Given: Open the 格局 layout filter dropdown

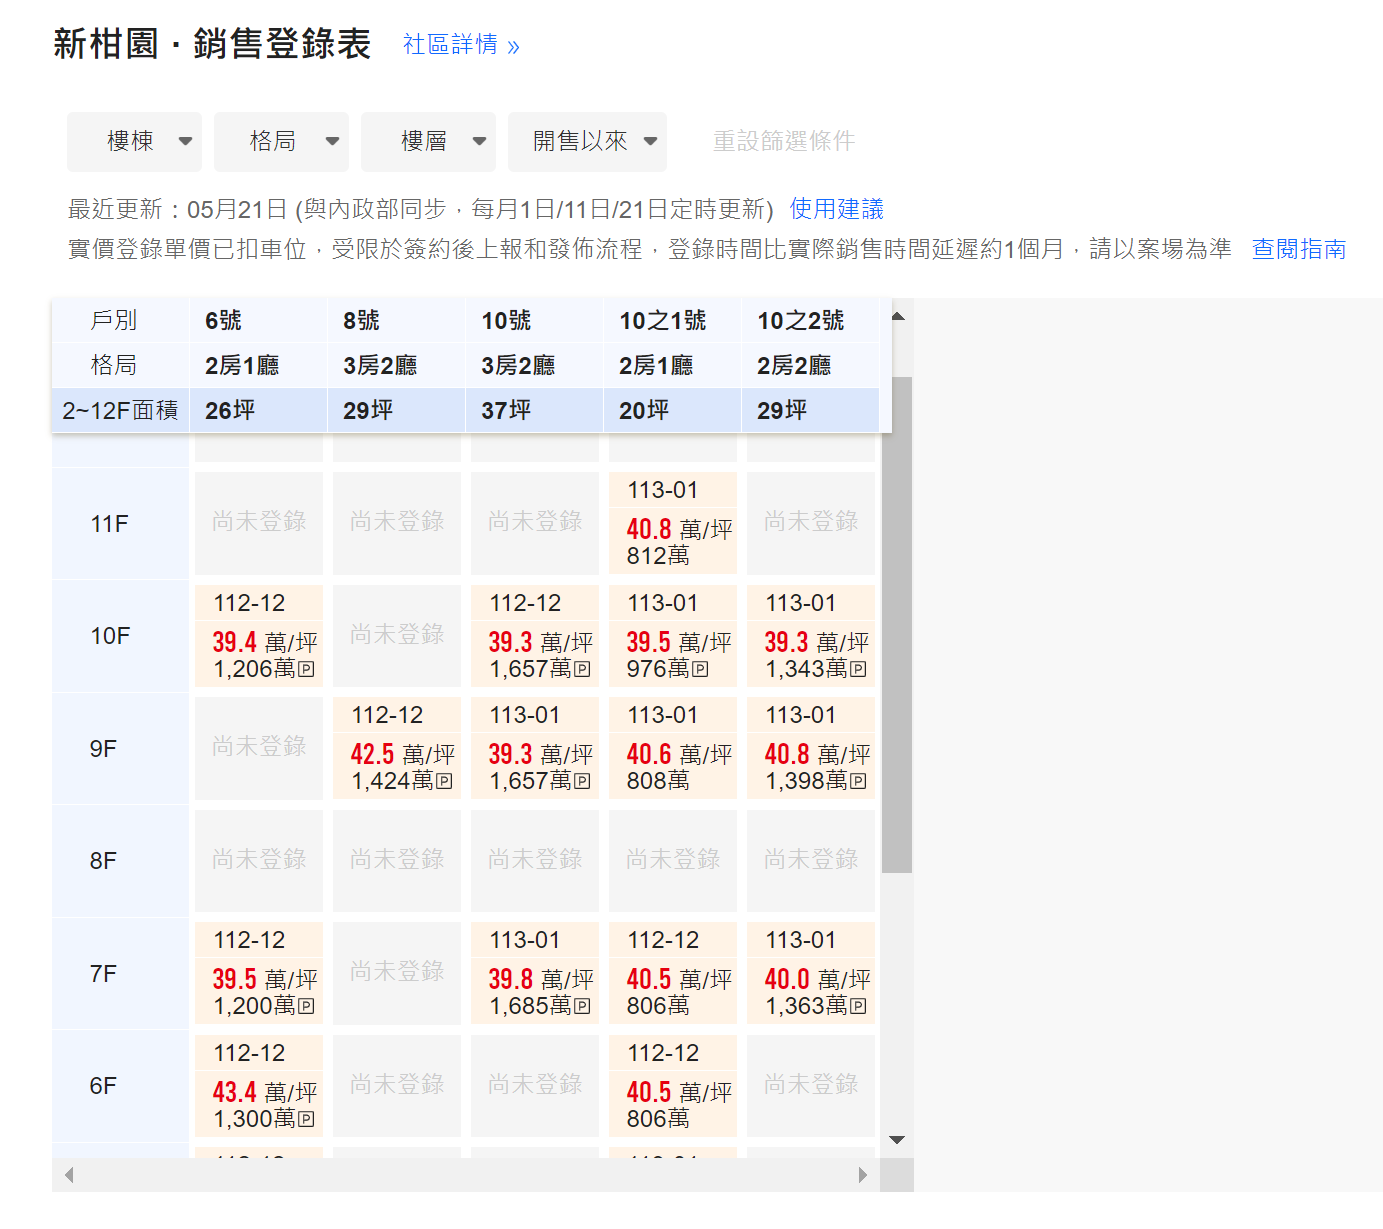Looking at the screenshot, I should [x=281, y=141].
